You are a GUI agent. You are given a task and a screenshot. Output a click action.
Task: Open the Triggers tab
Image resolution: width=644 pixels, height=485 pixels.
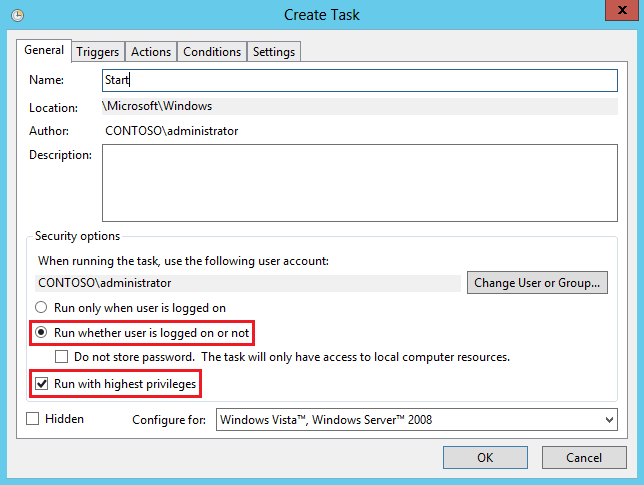[97, 52]
